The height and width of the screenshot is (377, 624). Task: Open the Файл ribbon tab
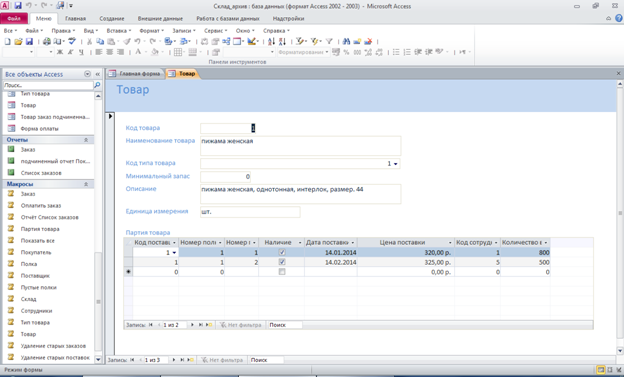pyautogui.click(x=14, y=18)
